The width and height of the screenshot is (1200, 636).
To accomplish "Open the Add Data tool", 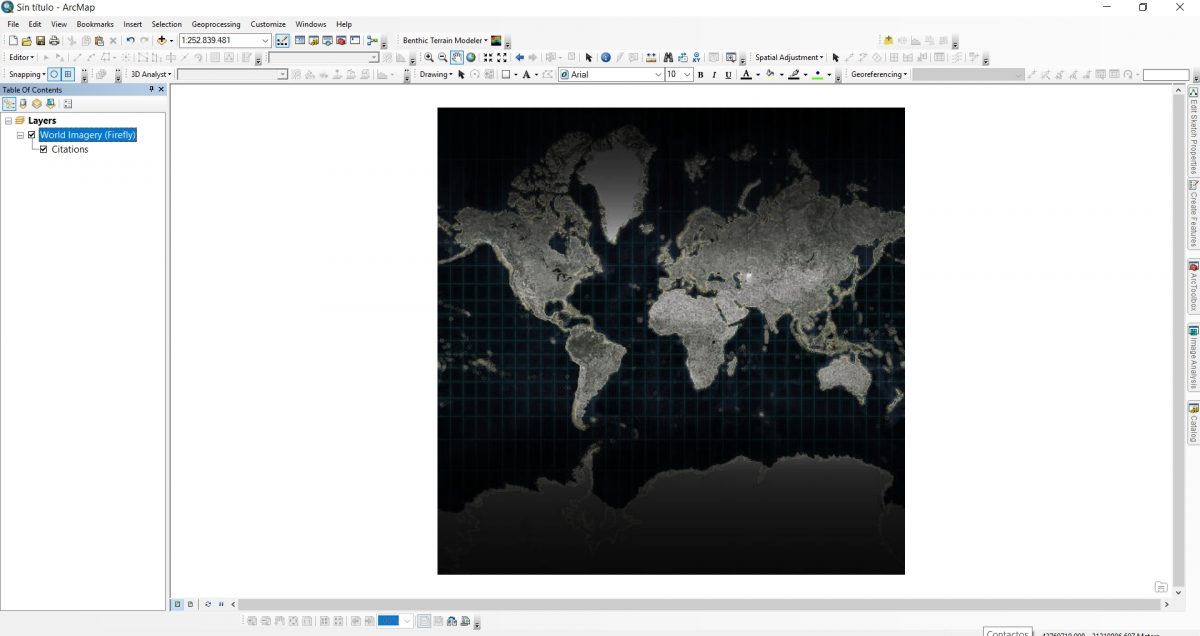I will [162, 40].
